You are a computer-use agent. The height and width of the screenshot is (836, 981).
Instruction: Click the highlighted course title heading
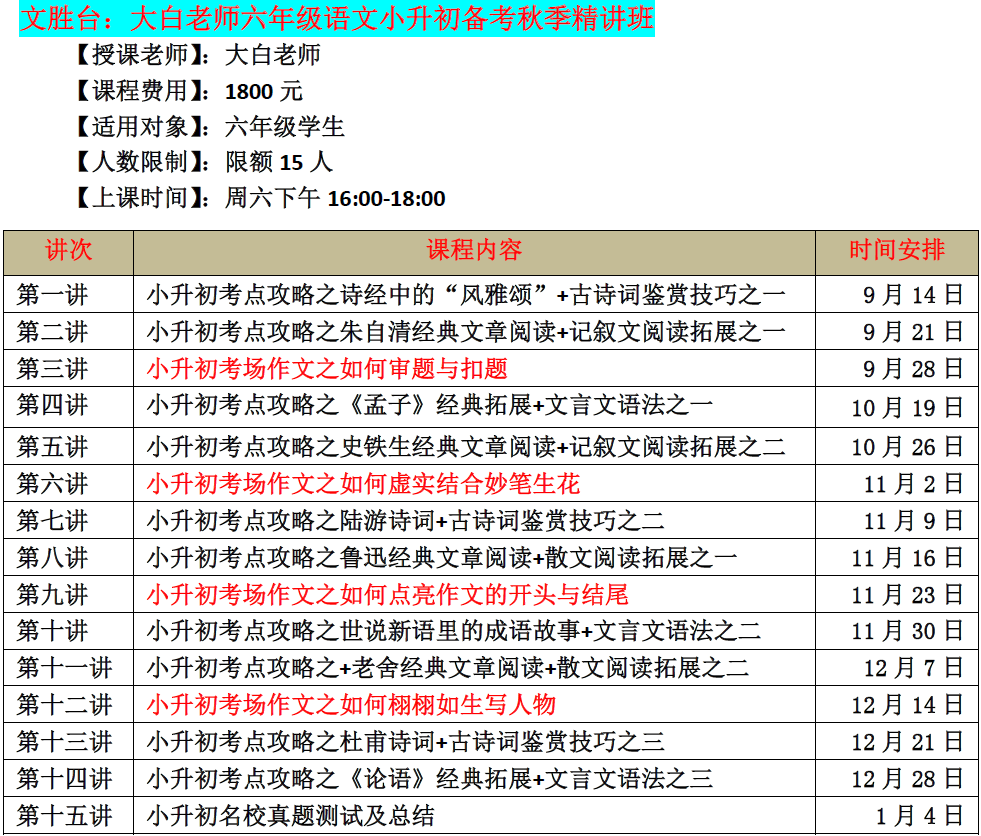click(337, 18)
